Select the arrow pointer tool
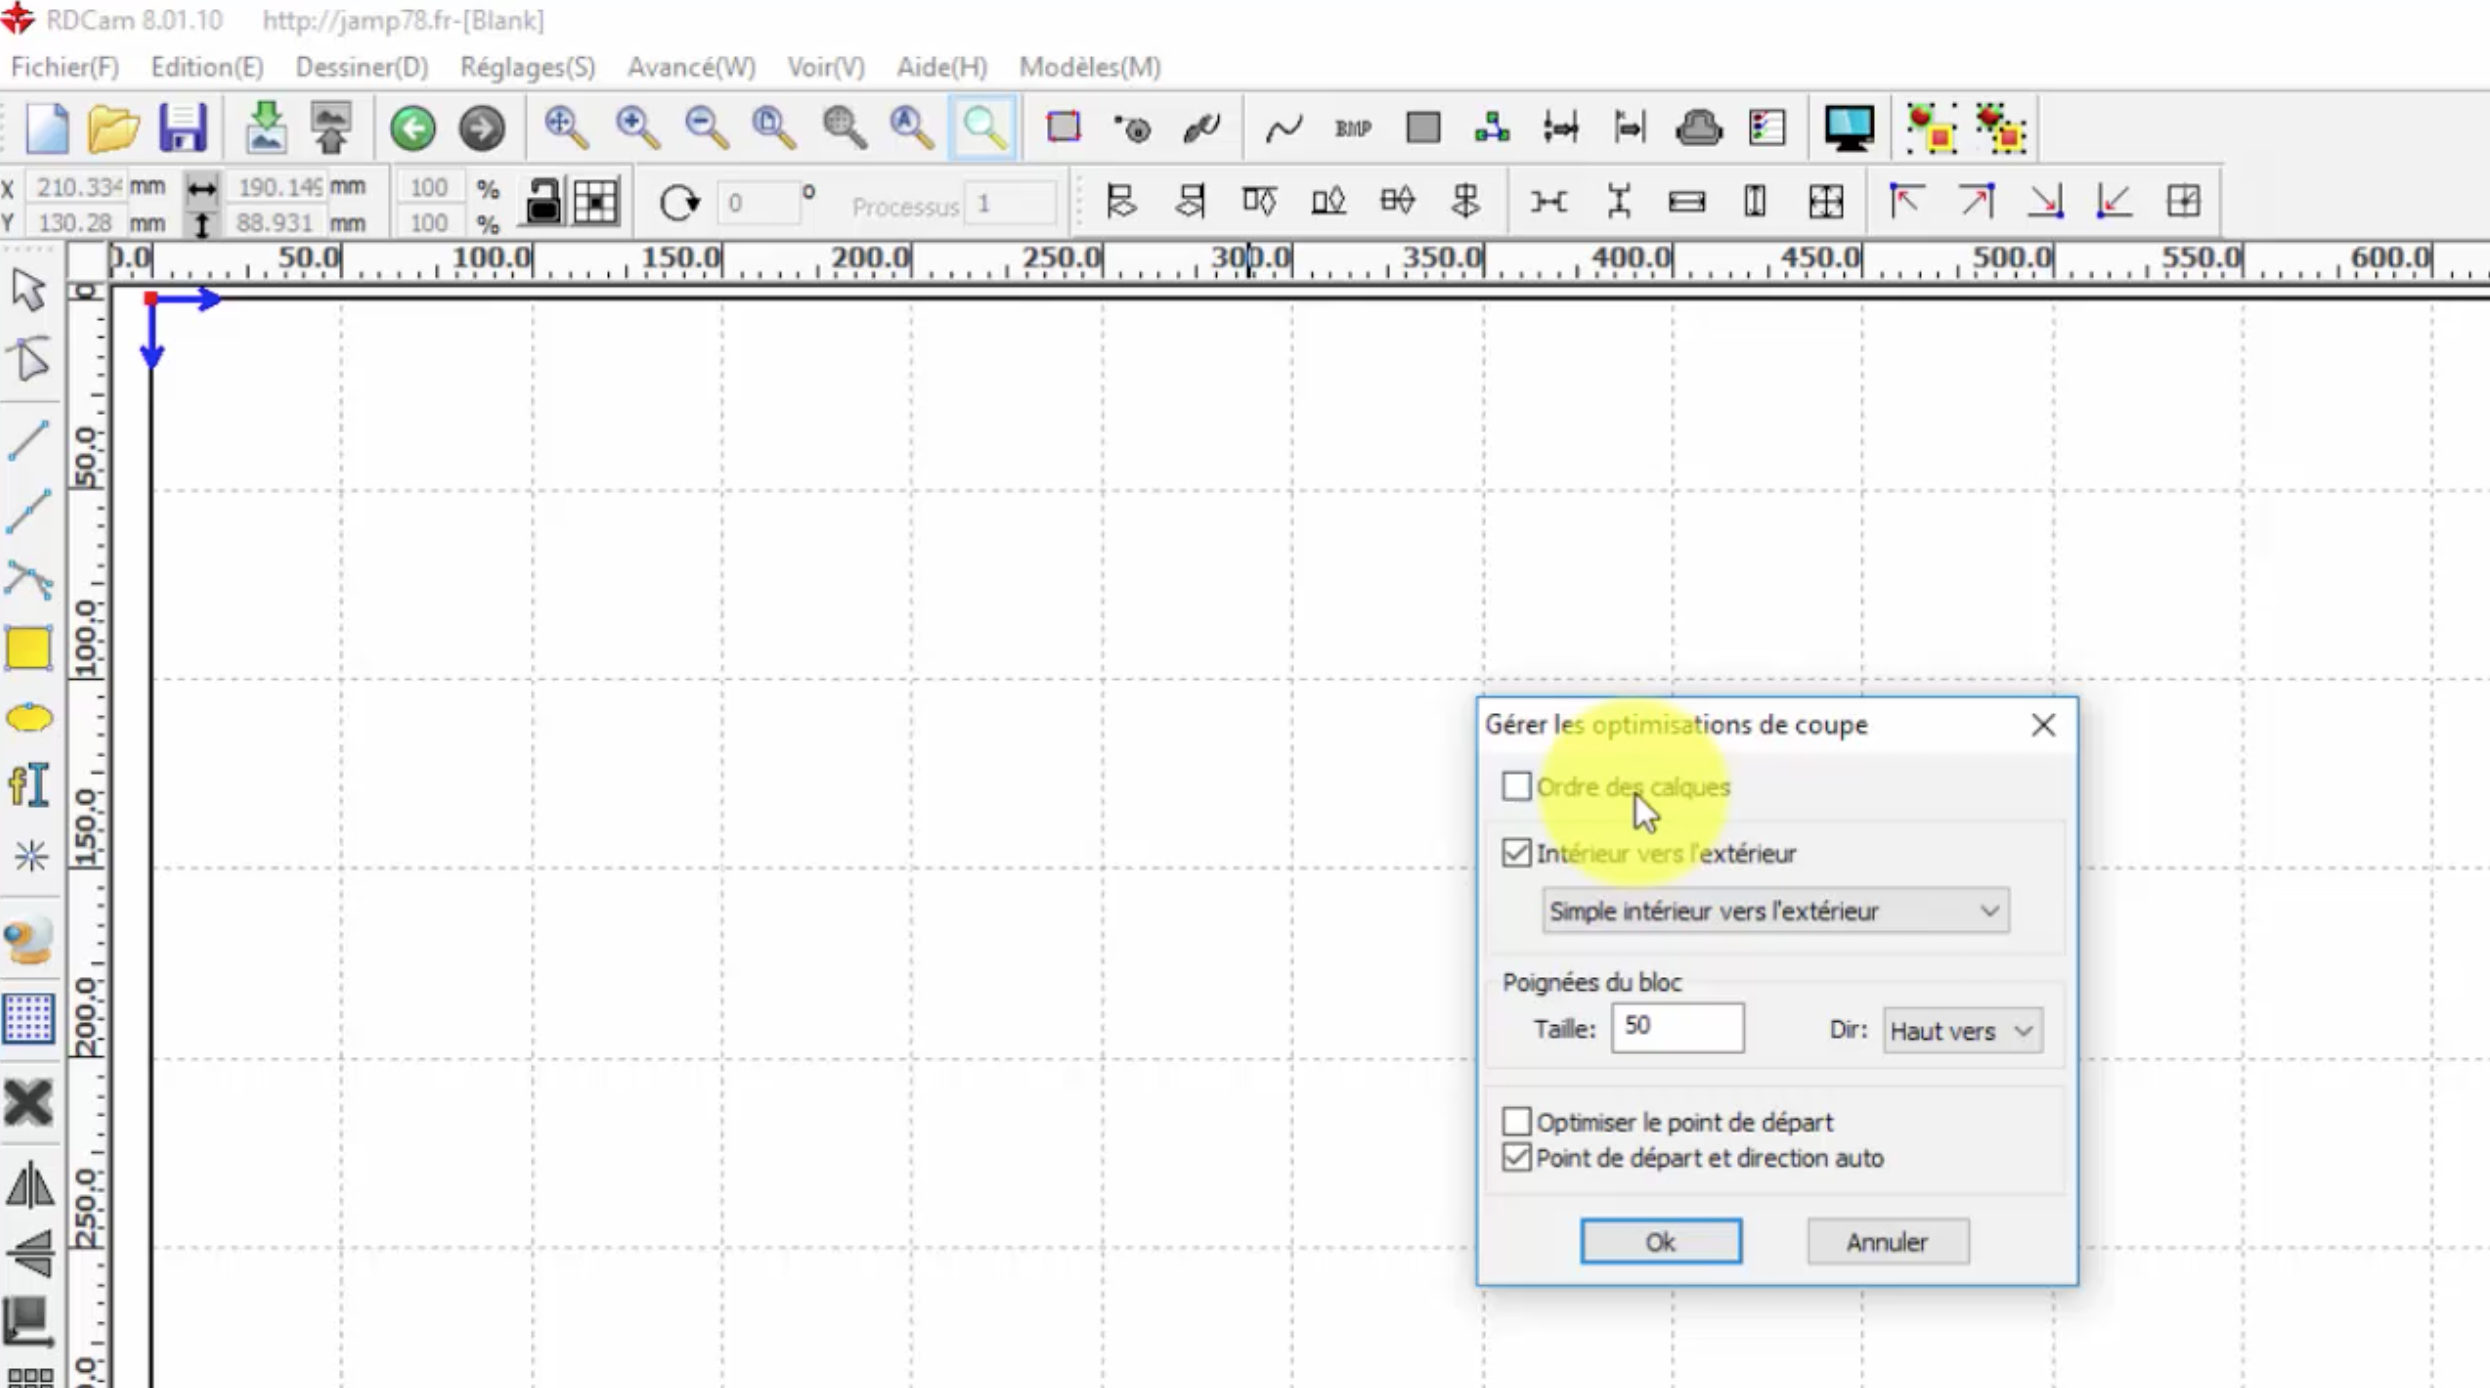This screenshot has width=2490, height=1388. 29,290
